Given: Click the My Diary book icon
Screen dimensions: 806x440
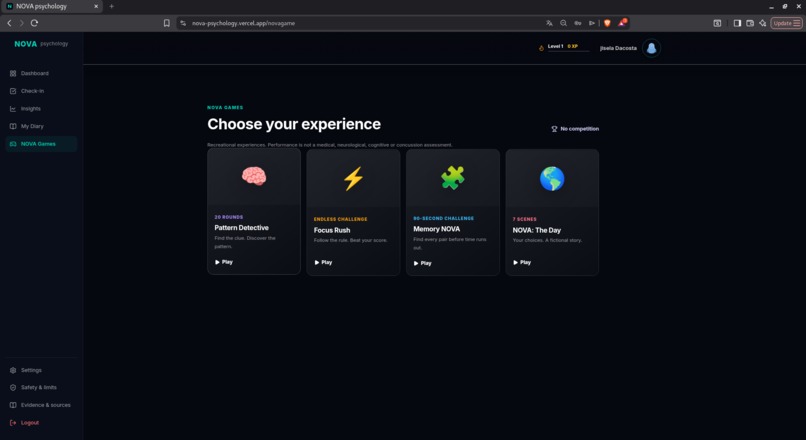Looking at the screenshot, I should tap(13, 126).
